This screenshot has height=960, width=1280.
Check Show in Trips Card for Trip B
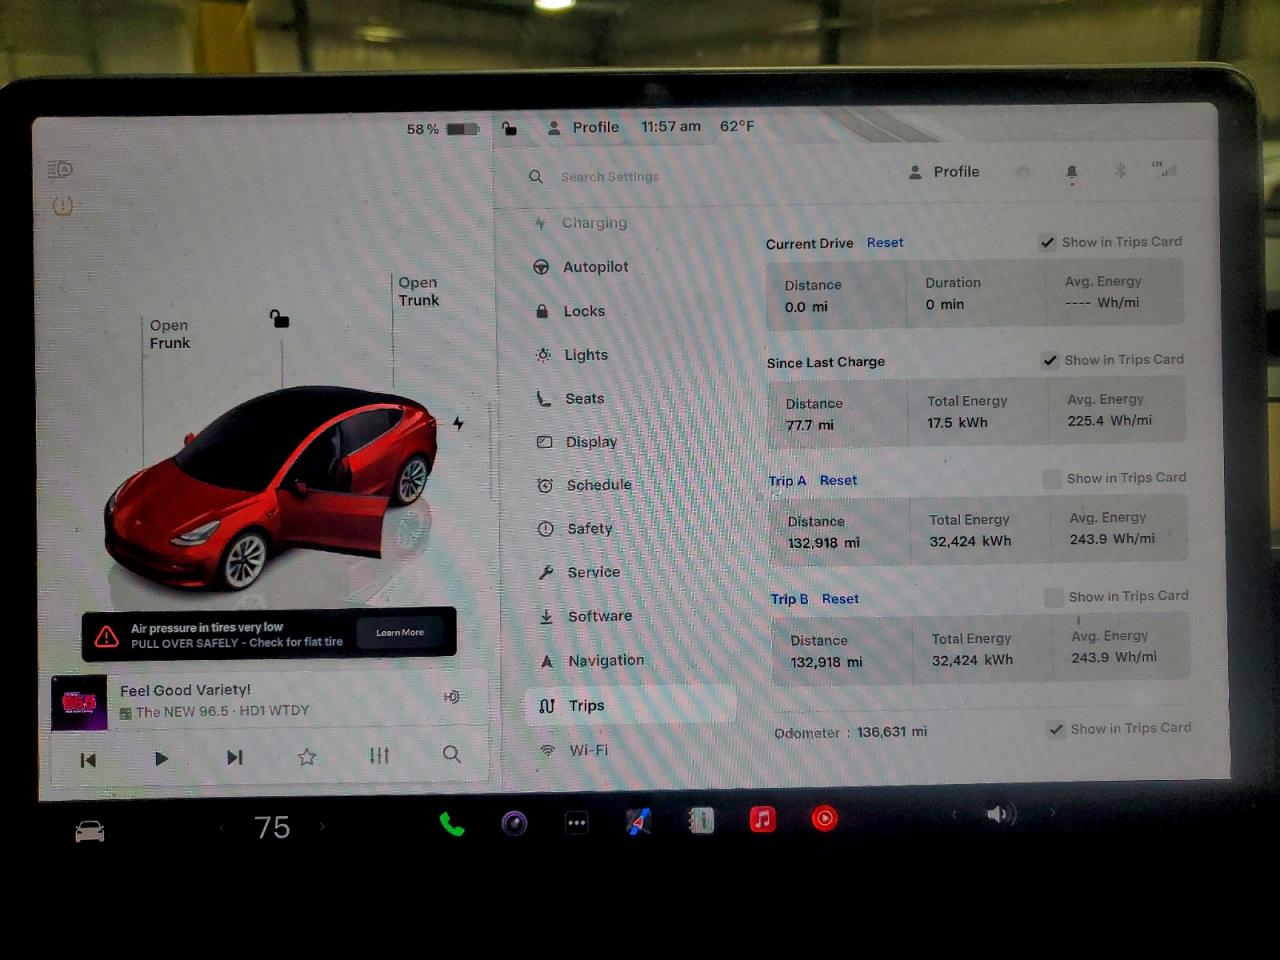tap(1054, 597)
